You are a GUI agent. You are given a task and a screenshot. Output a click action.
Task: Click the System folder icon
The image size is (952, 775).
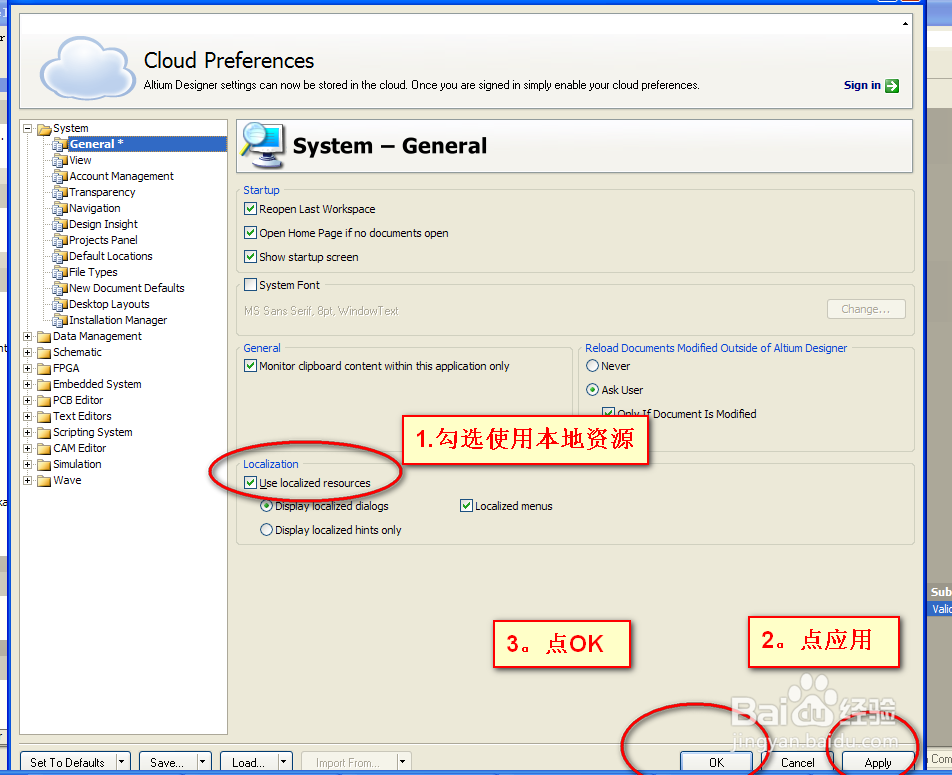click(x=44, y=129)
